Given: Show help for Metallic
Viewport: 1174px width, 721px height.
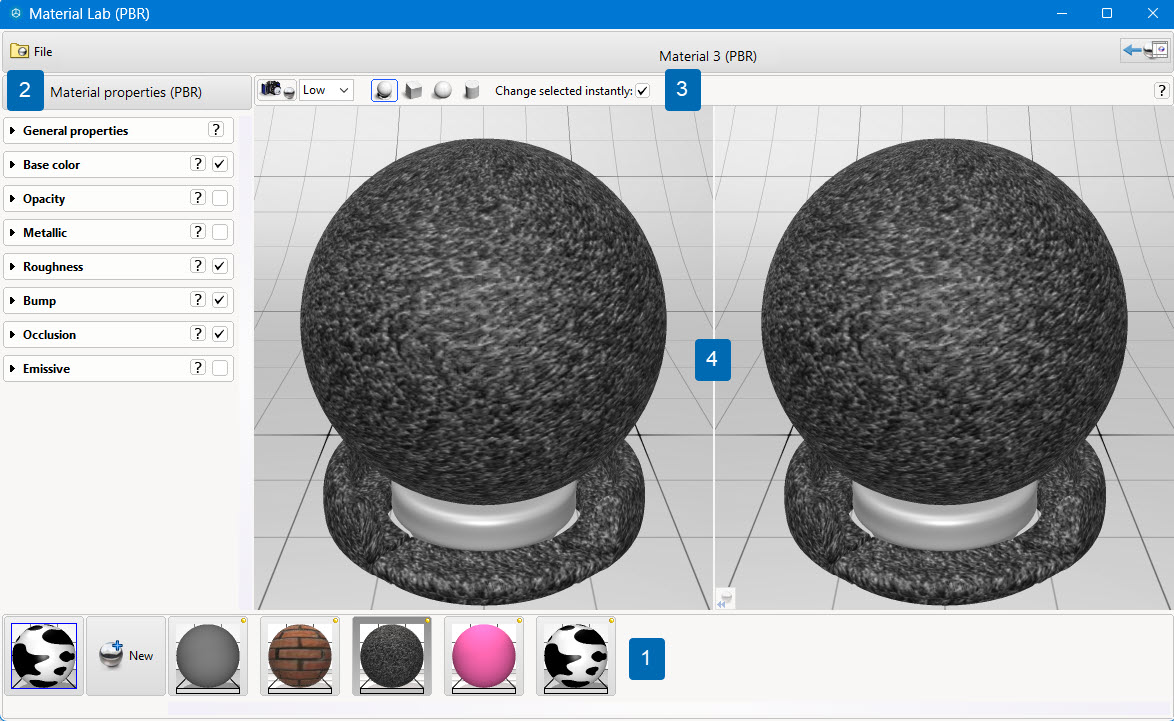Looking at the screenshot, I should tap(198, 231).
